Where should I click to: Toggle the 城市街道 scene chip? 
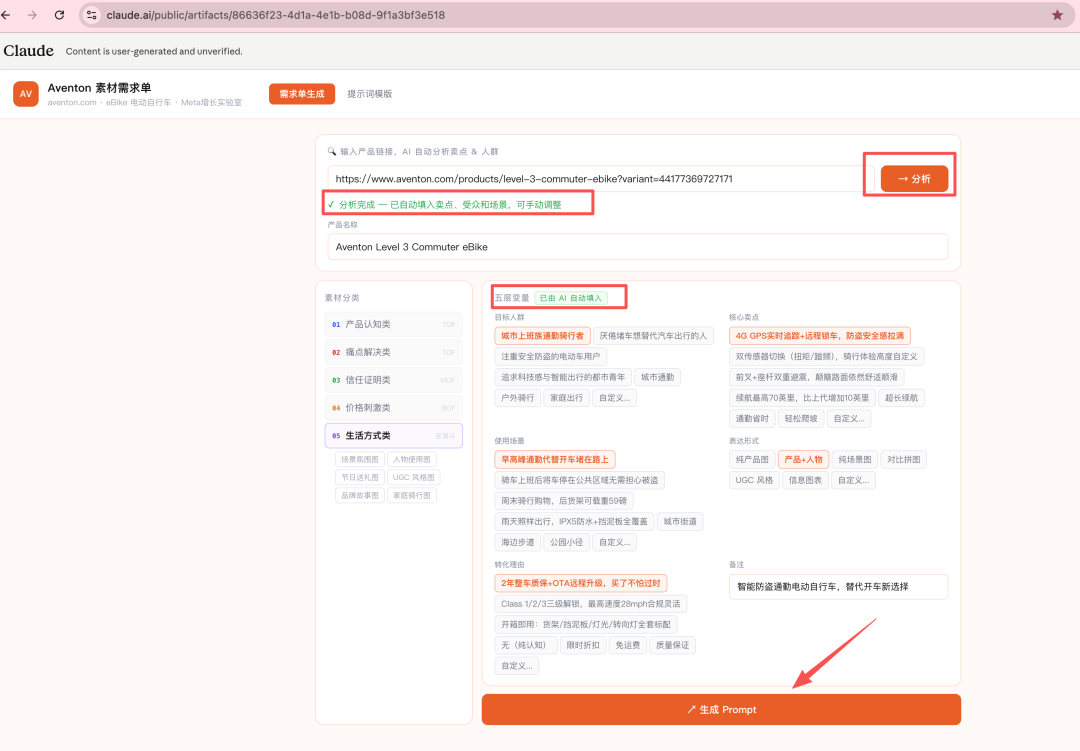tap(680, 522)
